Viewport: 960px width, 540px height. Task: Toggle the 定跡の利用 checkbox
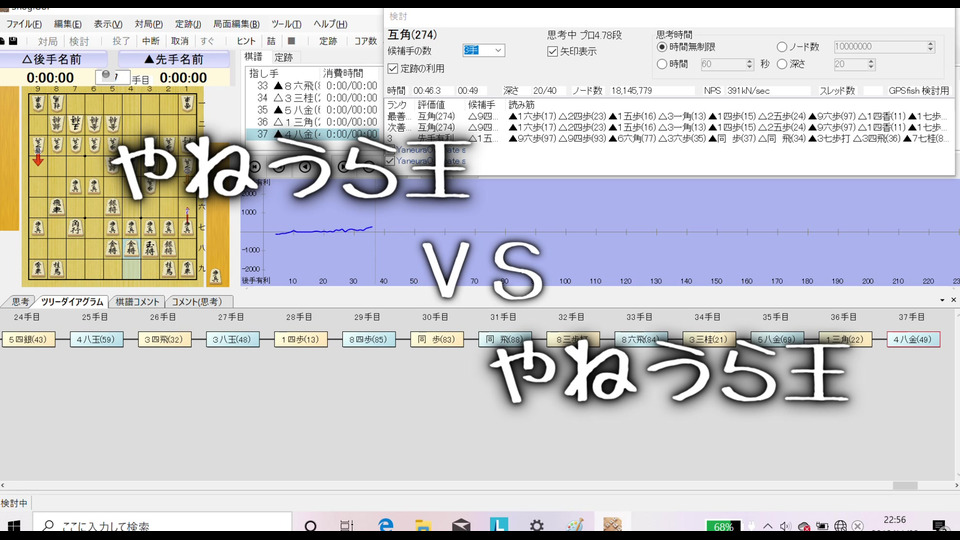point(393,69)
